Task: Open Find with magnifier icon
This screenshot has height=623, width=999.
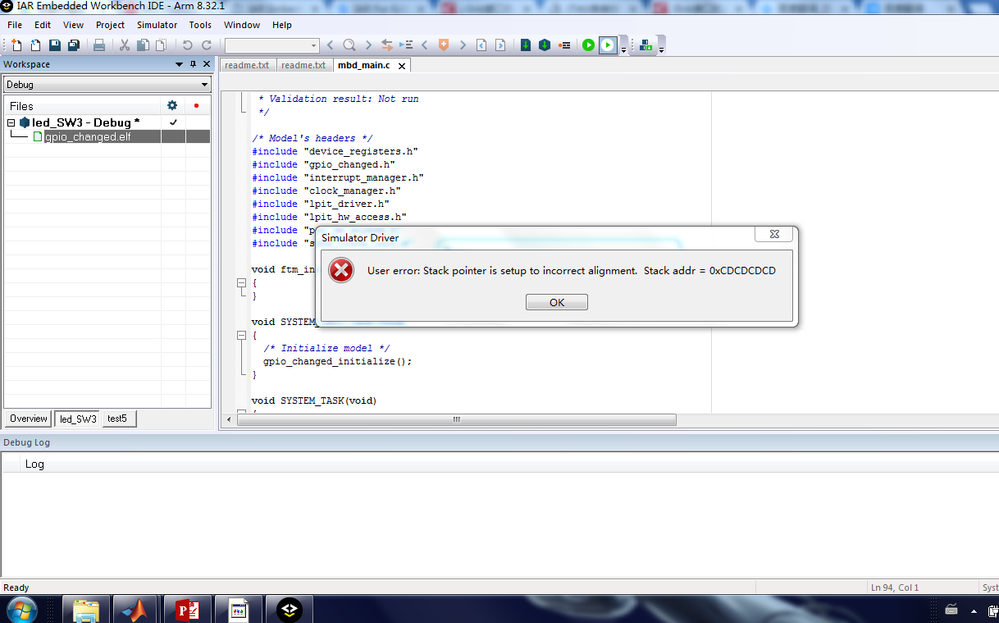Action: point(349,45)
